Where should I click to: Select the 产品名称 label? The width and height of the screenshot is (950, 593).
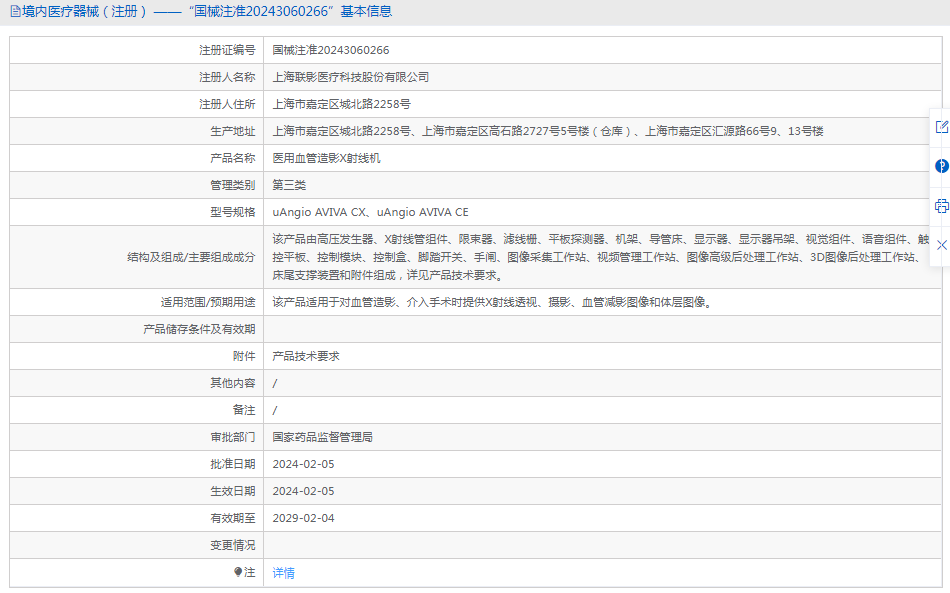[x=233, y=159]
